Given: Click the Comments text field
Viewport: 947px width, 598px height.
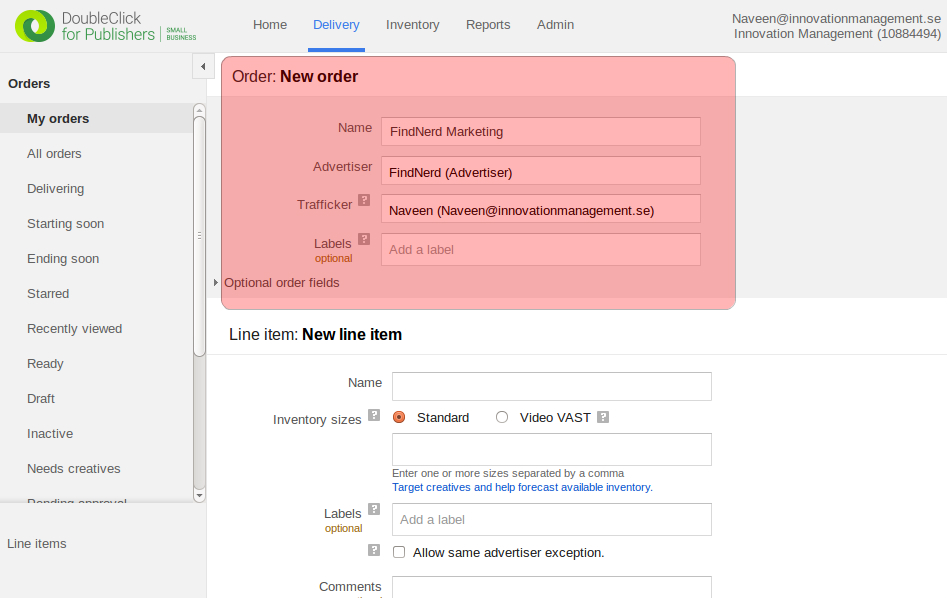Looking at the screenshot, I should (551, 587).
